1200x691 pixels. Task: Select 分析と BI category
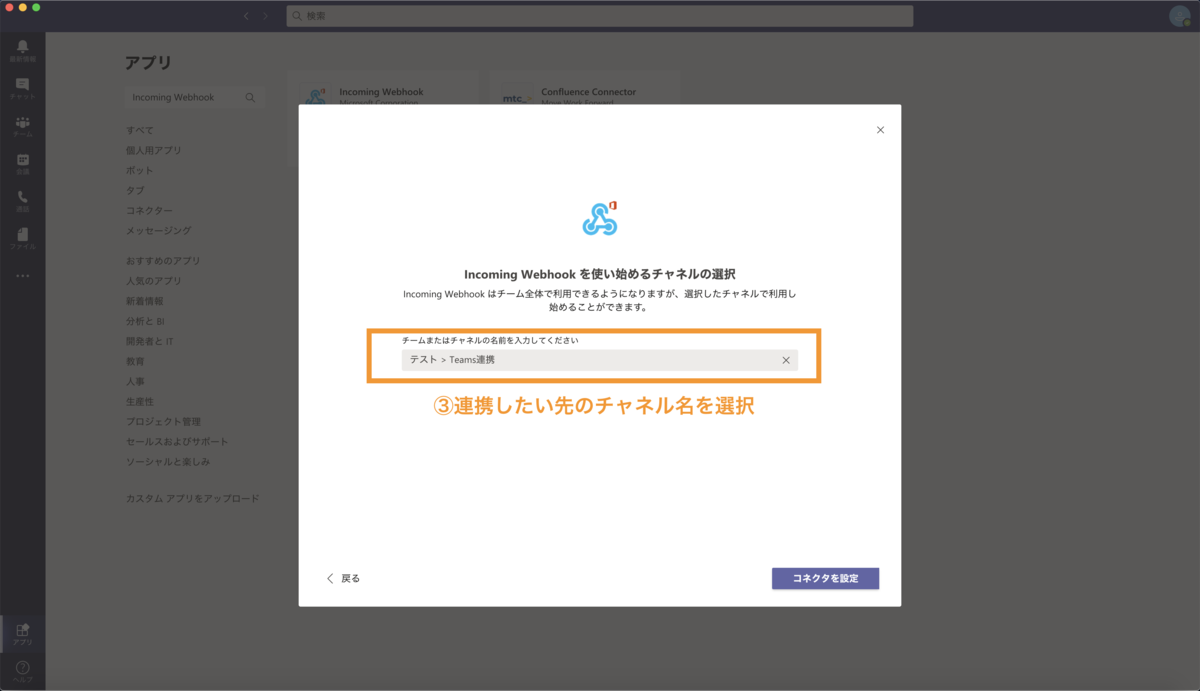145,321
